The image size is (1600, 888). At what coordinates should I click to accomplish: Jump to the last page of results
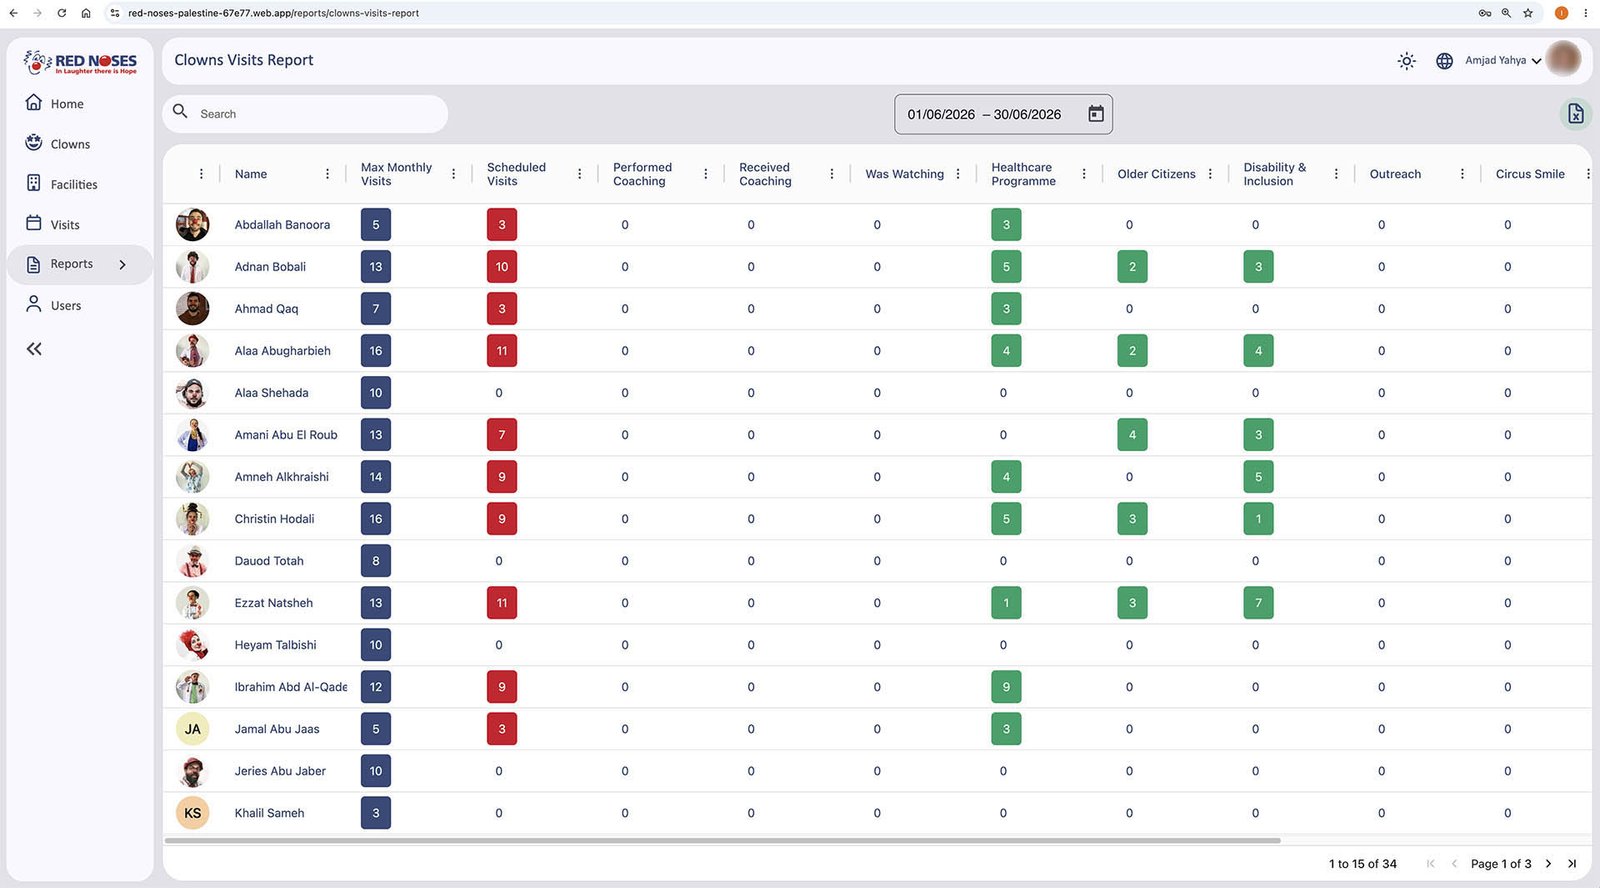click(x=1572, y=864)
